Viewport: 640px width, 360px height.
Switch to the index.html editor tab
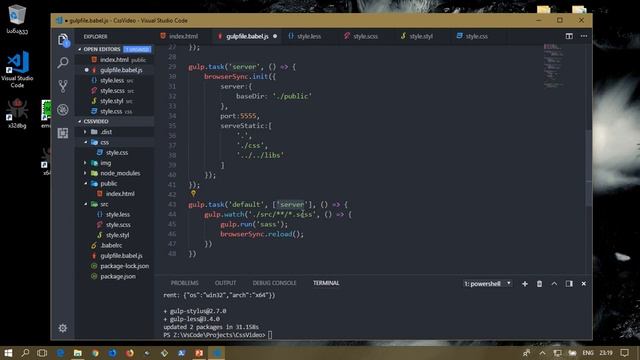point(183,36)
